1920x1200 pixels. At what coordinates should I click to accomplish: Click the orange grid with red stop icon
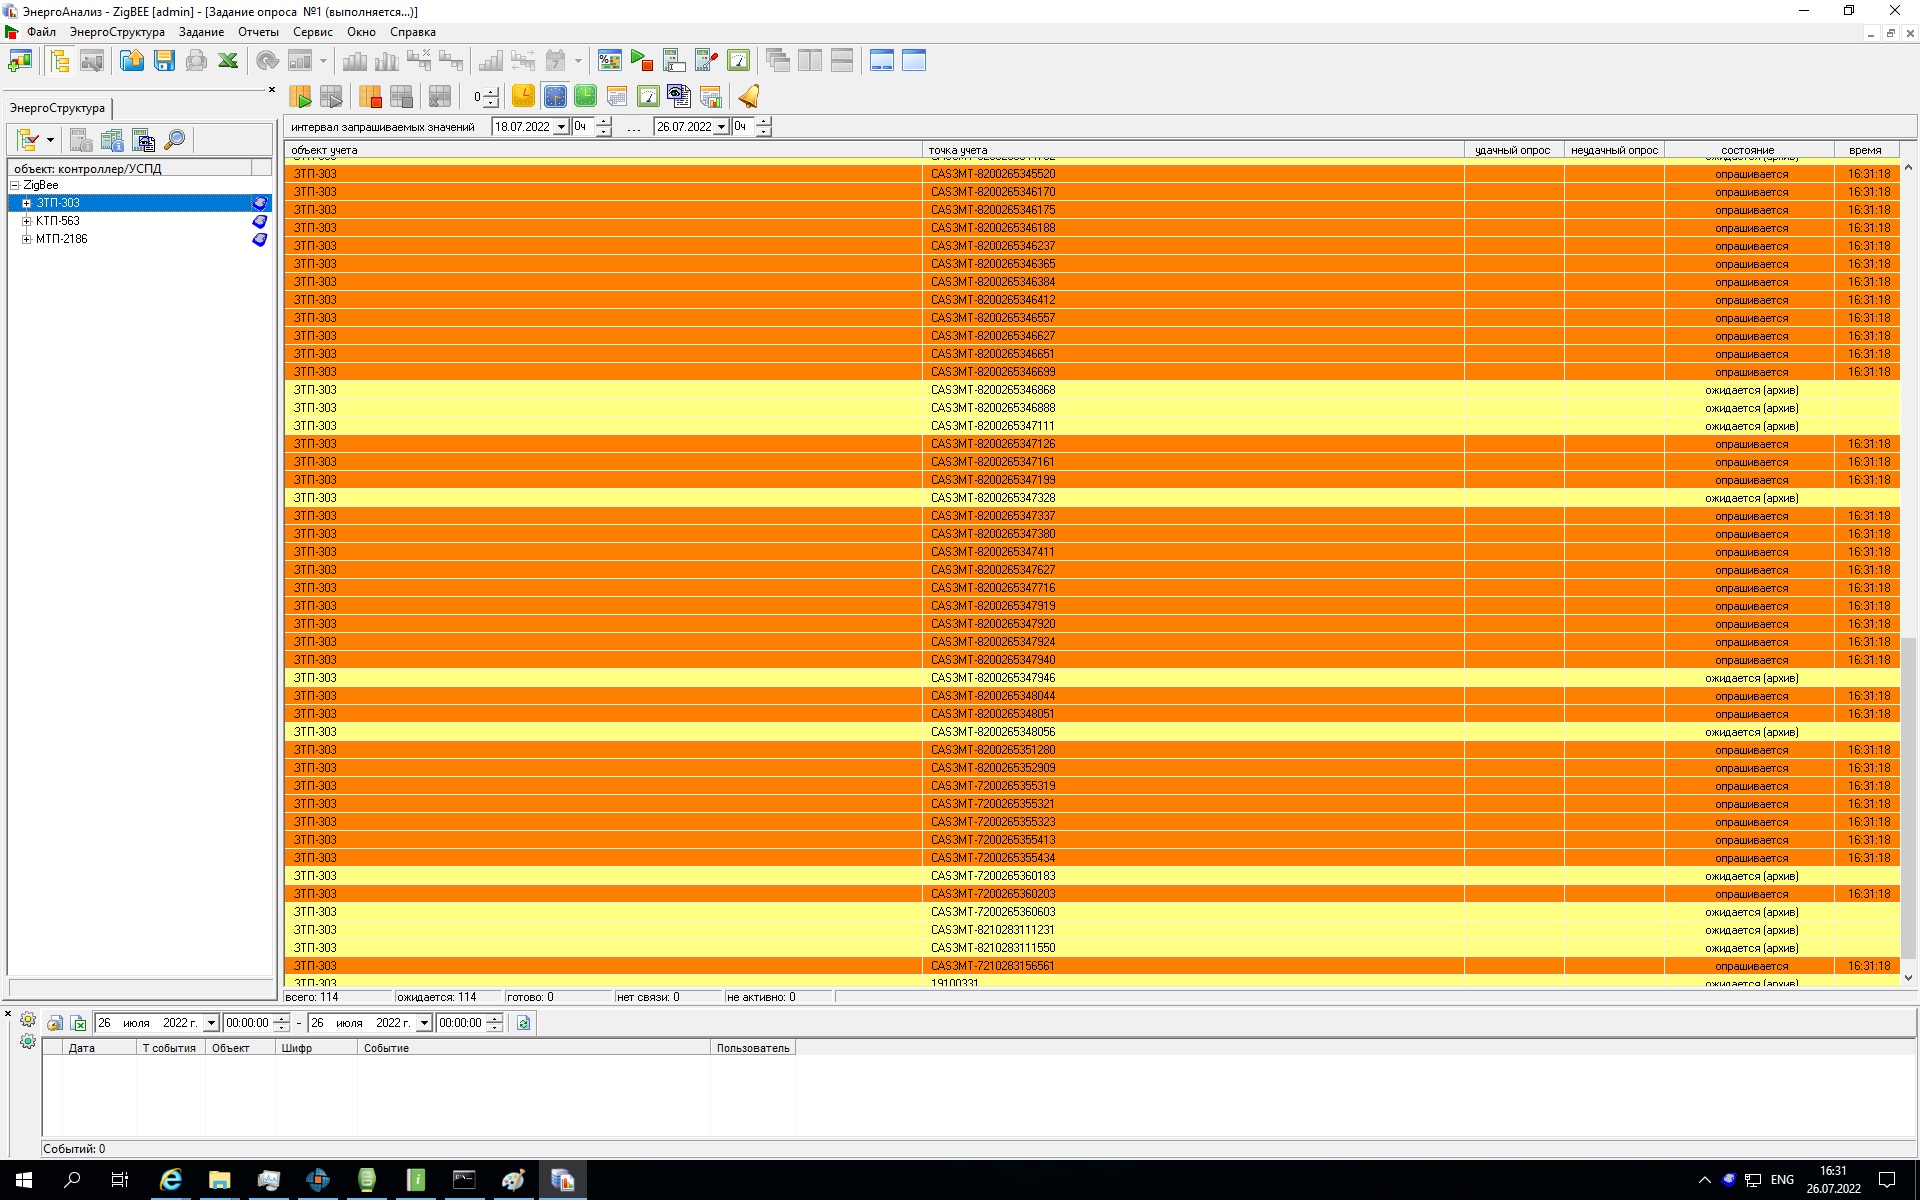coord(370,96)
